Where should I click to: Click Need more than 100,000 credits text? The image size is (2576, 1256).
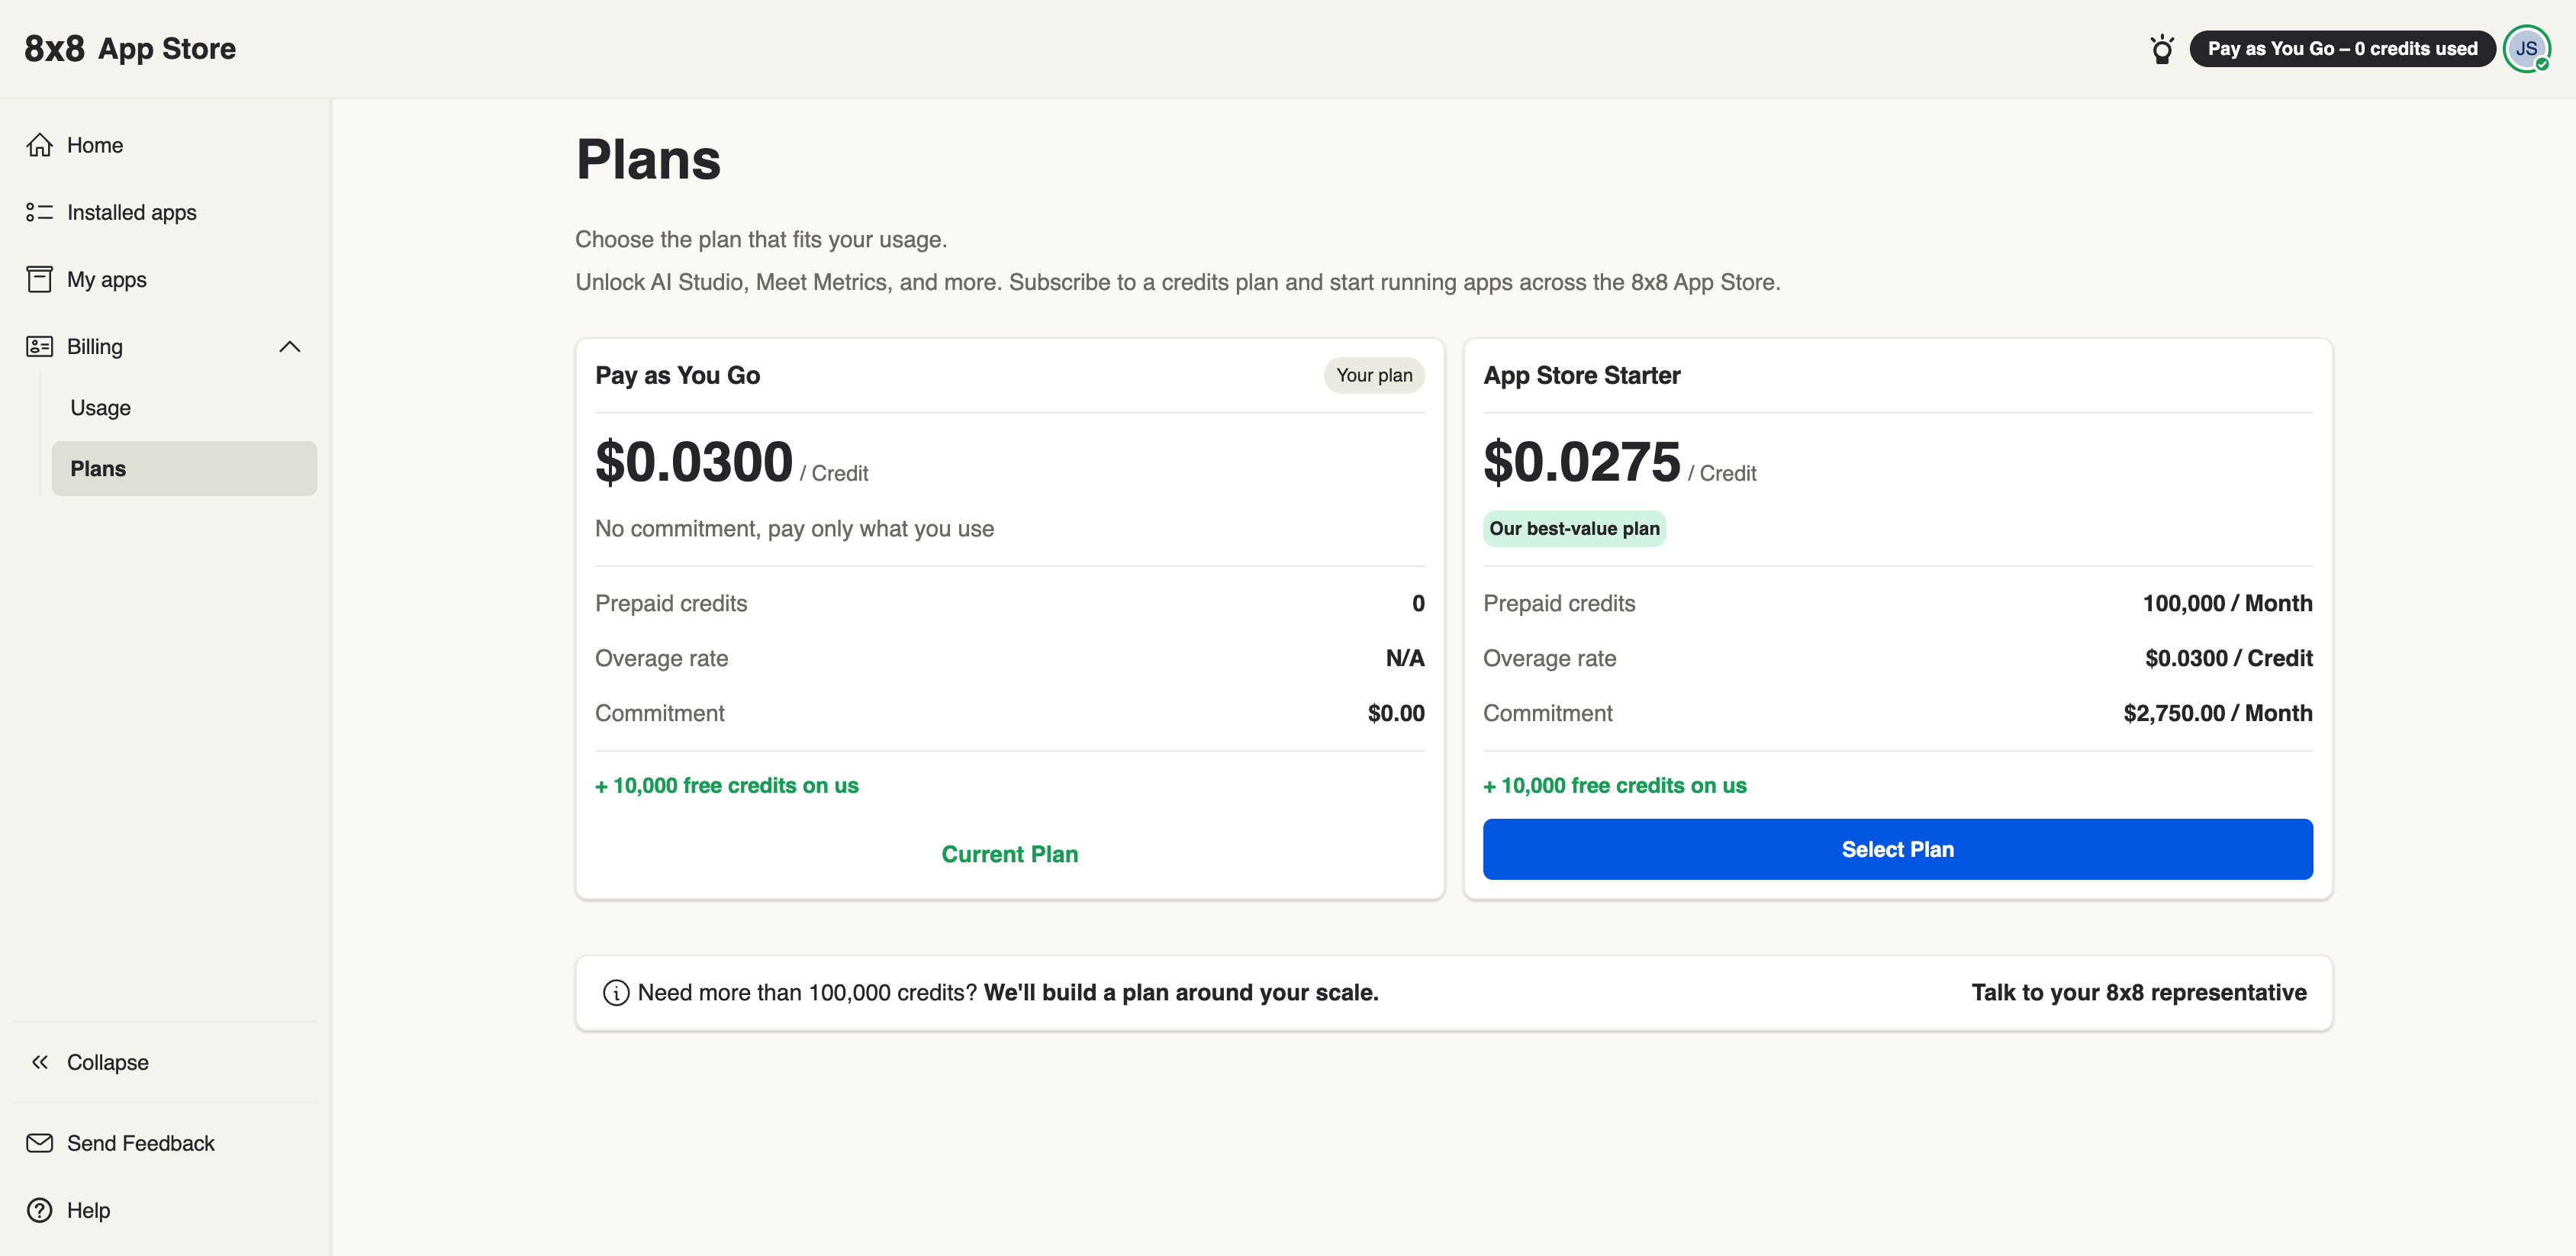click(x=807, y=993)
